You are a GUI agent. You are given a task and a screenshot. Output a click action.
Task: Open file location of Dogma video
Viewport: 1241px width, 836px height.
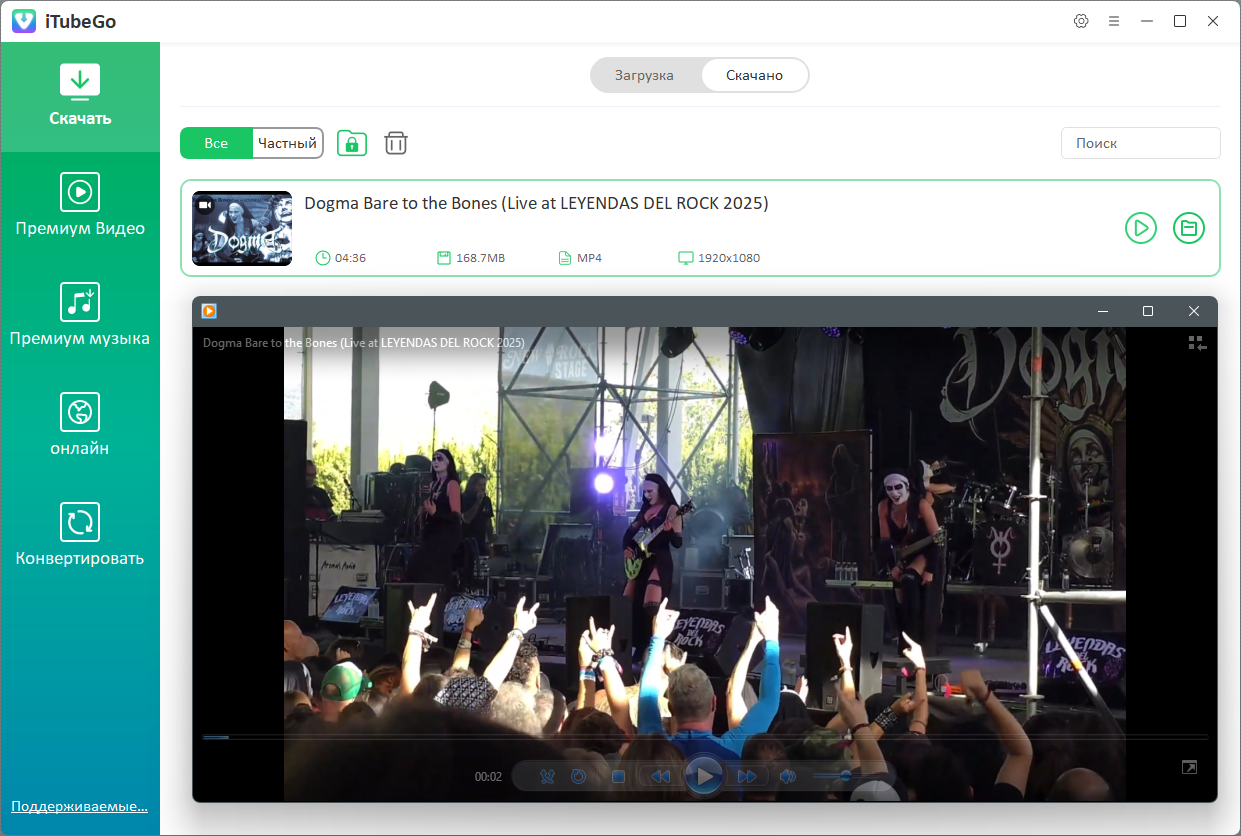coord(1189,228)
